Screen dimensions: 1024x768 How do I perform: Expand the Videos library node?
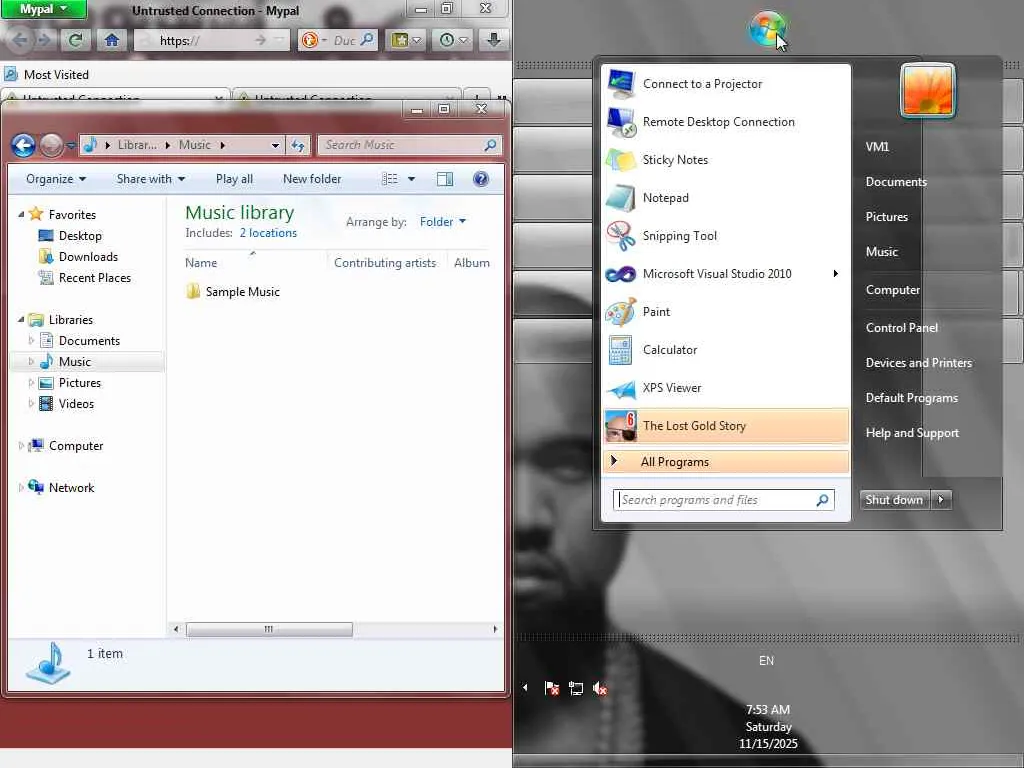pyautogui.click(x=31, y=404)
